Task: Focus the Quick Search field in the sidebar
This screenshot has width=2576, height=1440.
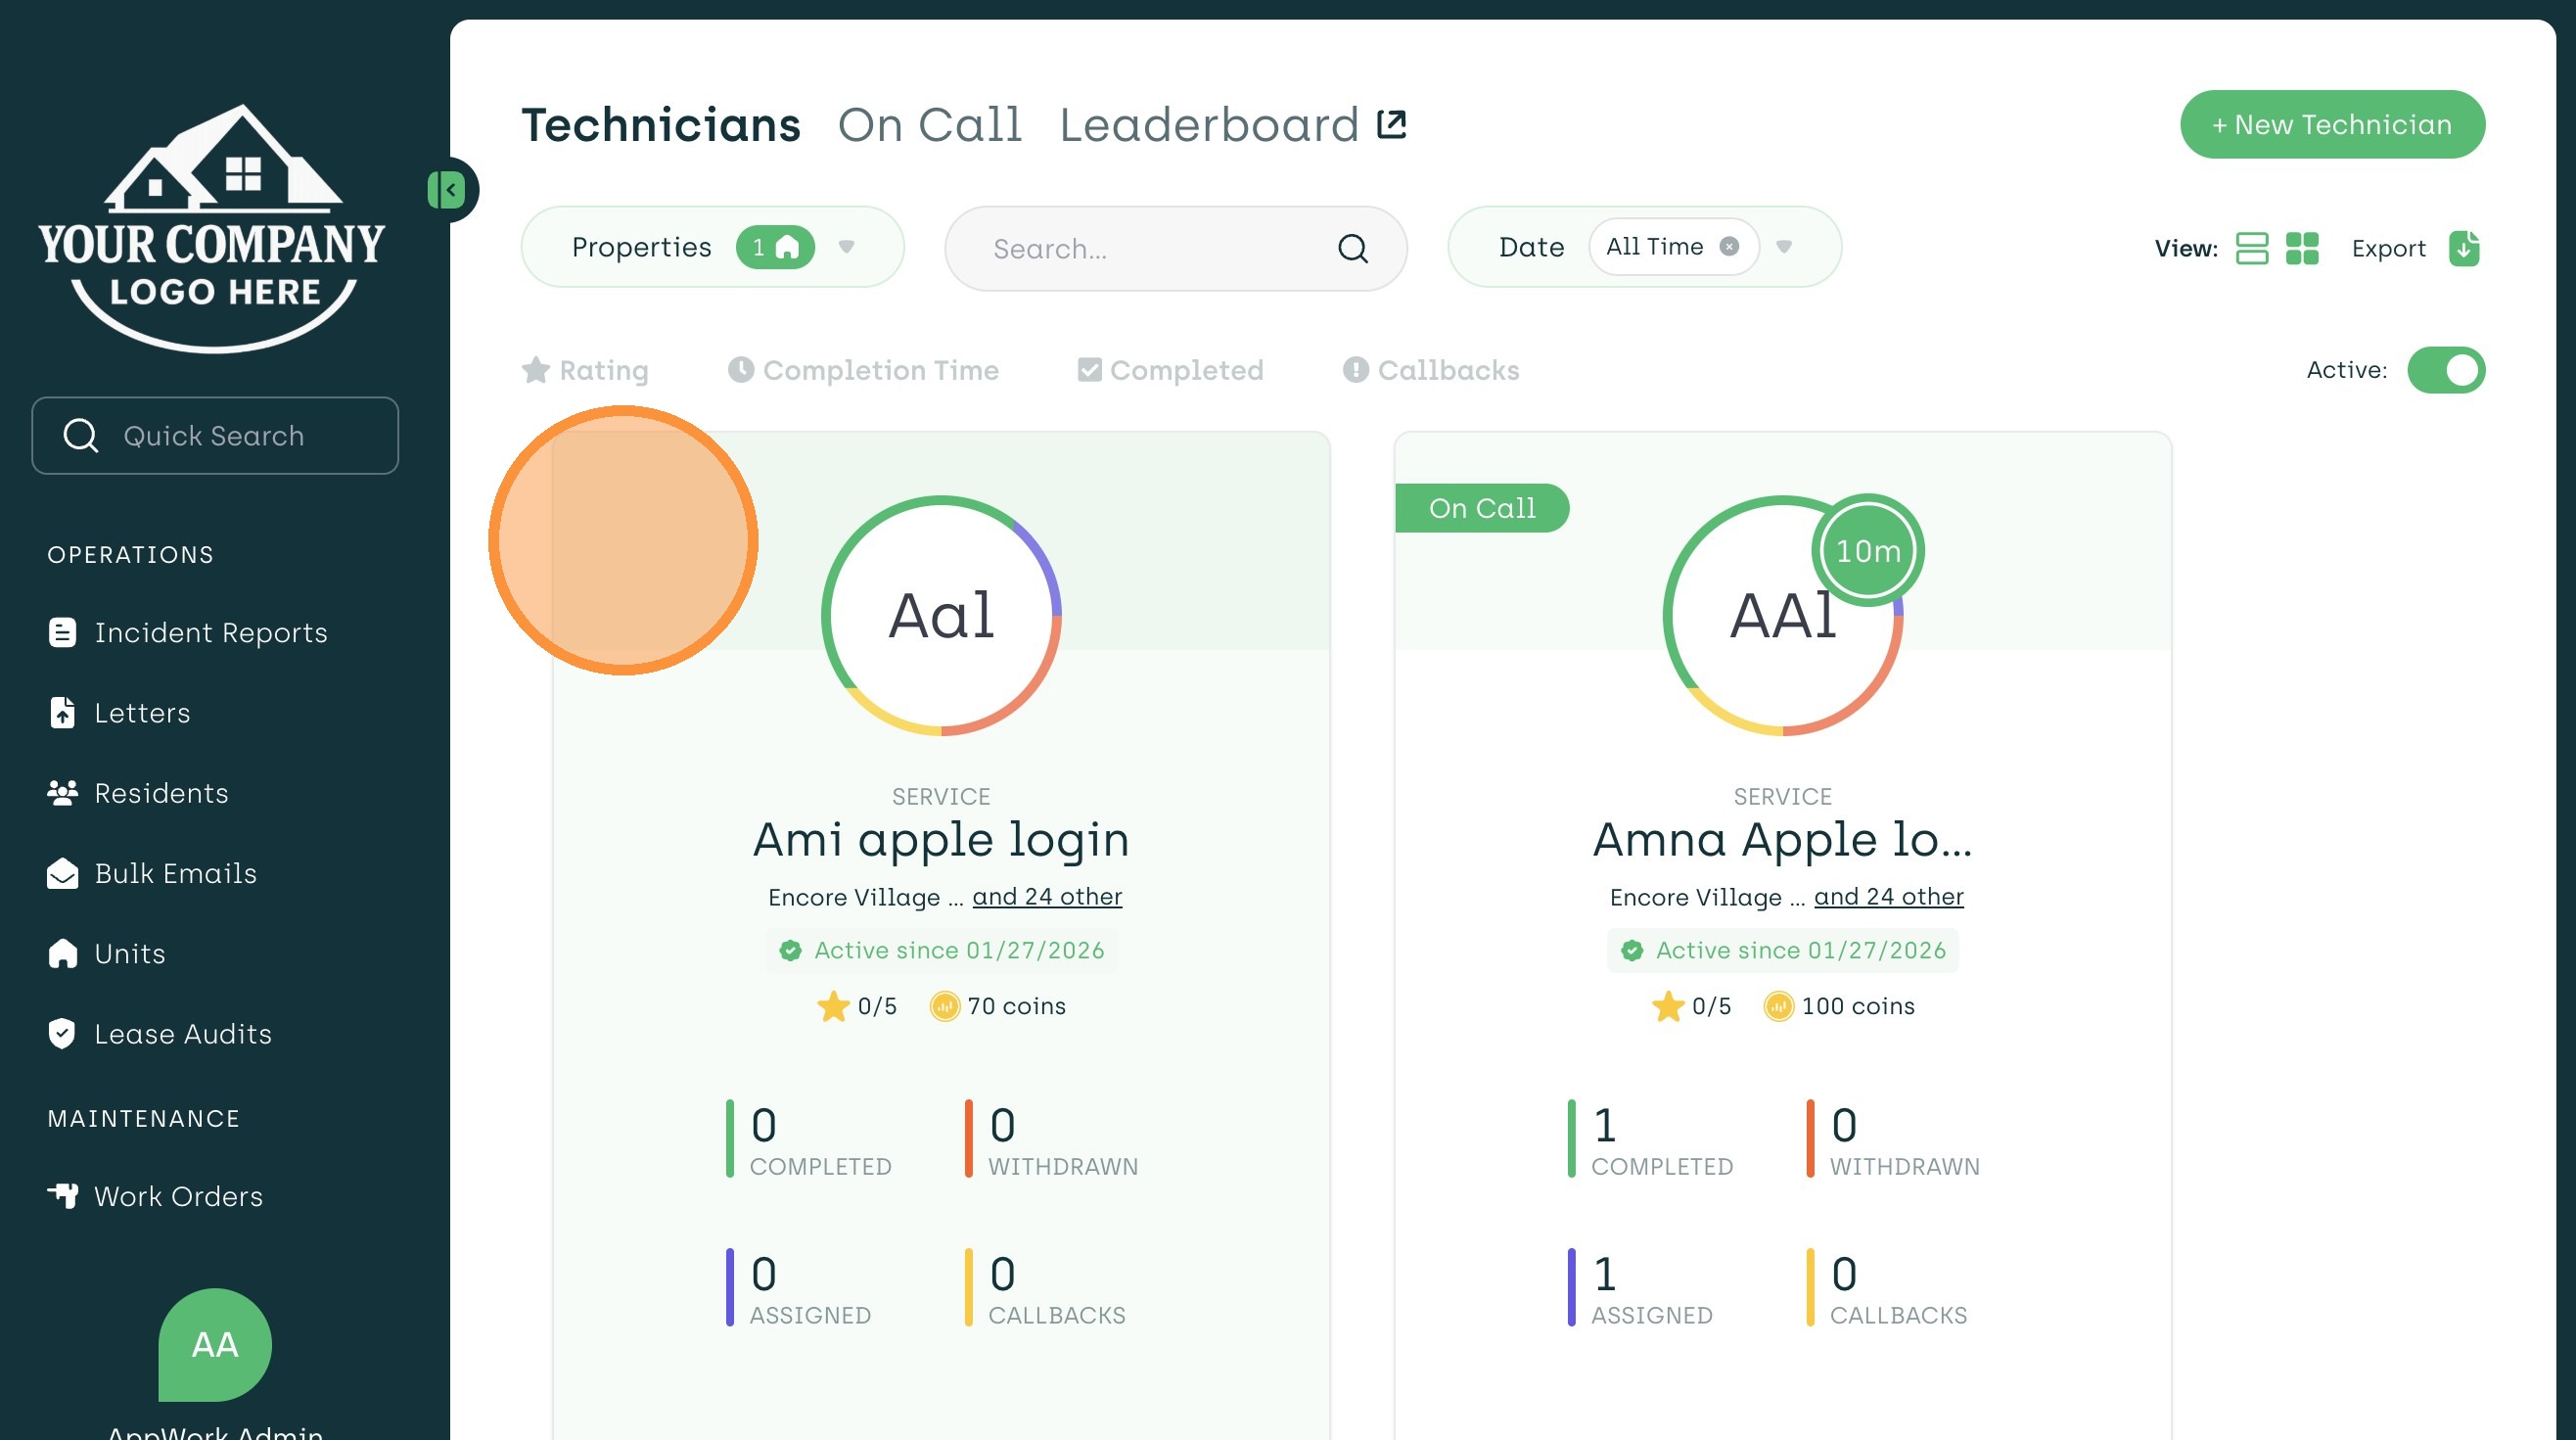Action: click(x=215, y=436)
